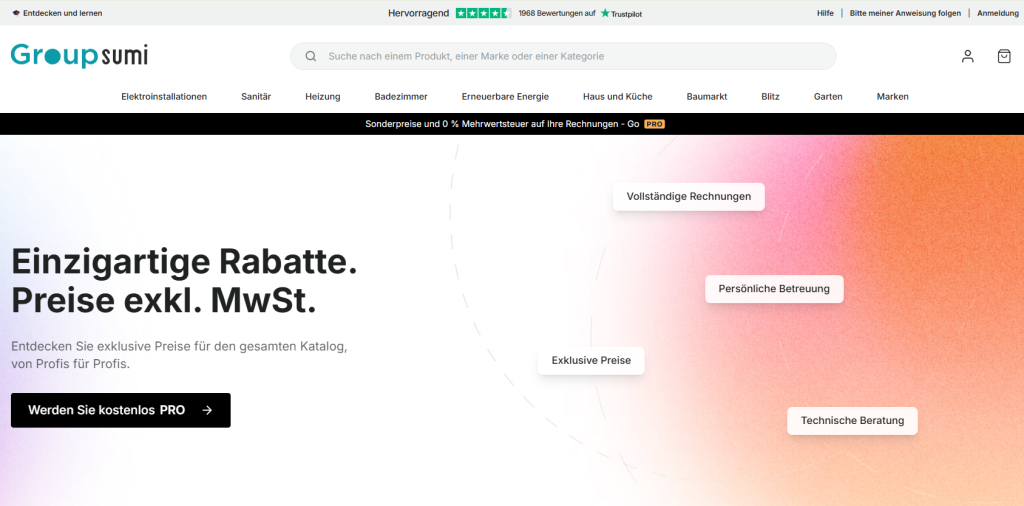1024x506 pixels.
Task: Click the user account icon
Action: [967, 56]
